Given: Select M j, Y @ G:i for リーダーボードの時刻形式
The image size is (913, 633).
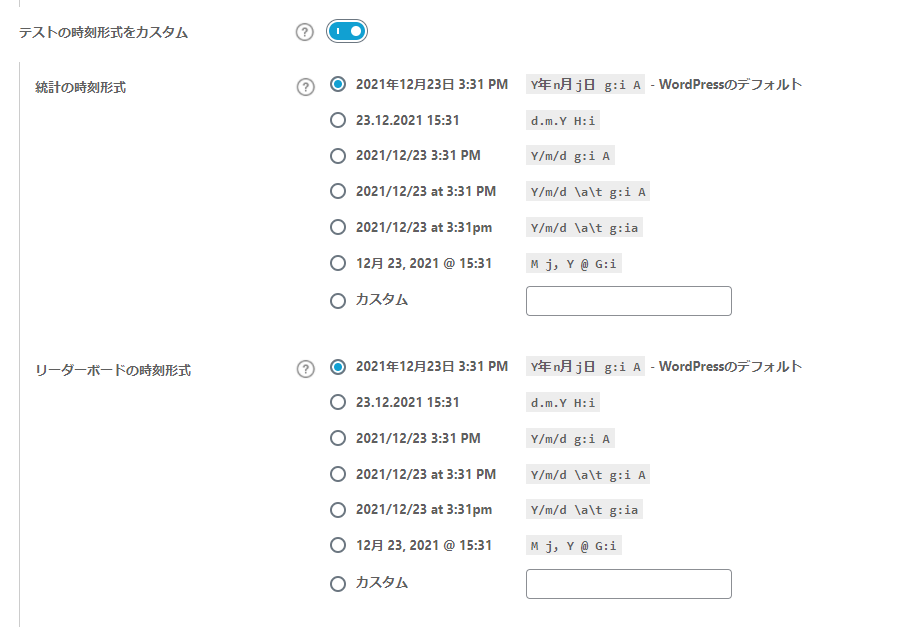Looking at the screenshot, I should 338,546.
